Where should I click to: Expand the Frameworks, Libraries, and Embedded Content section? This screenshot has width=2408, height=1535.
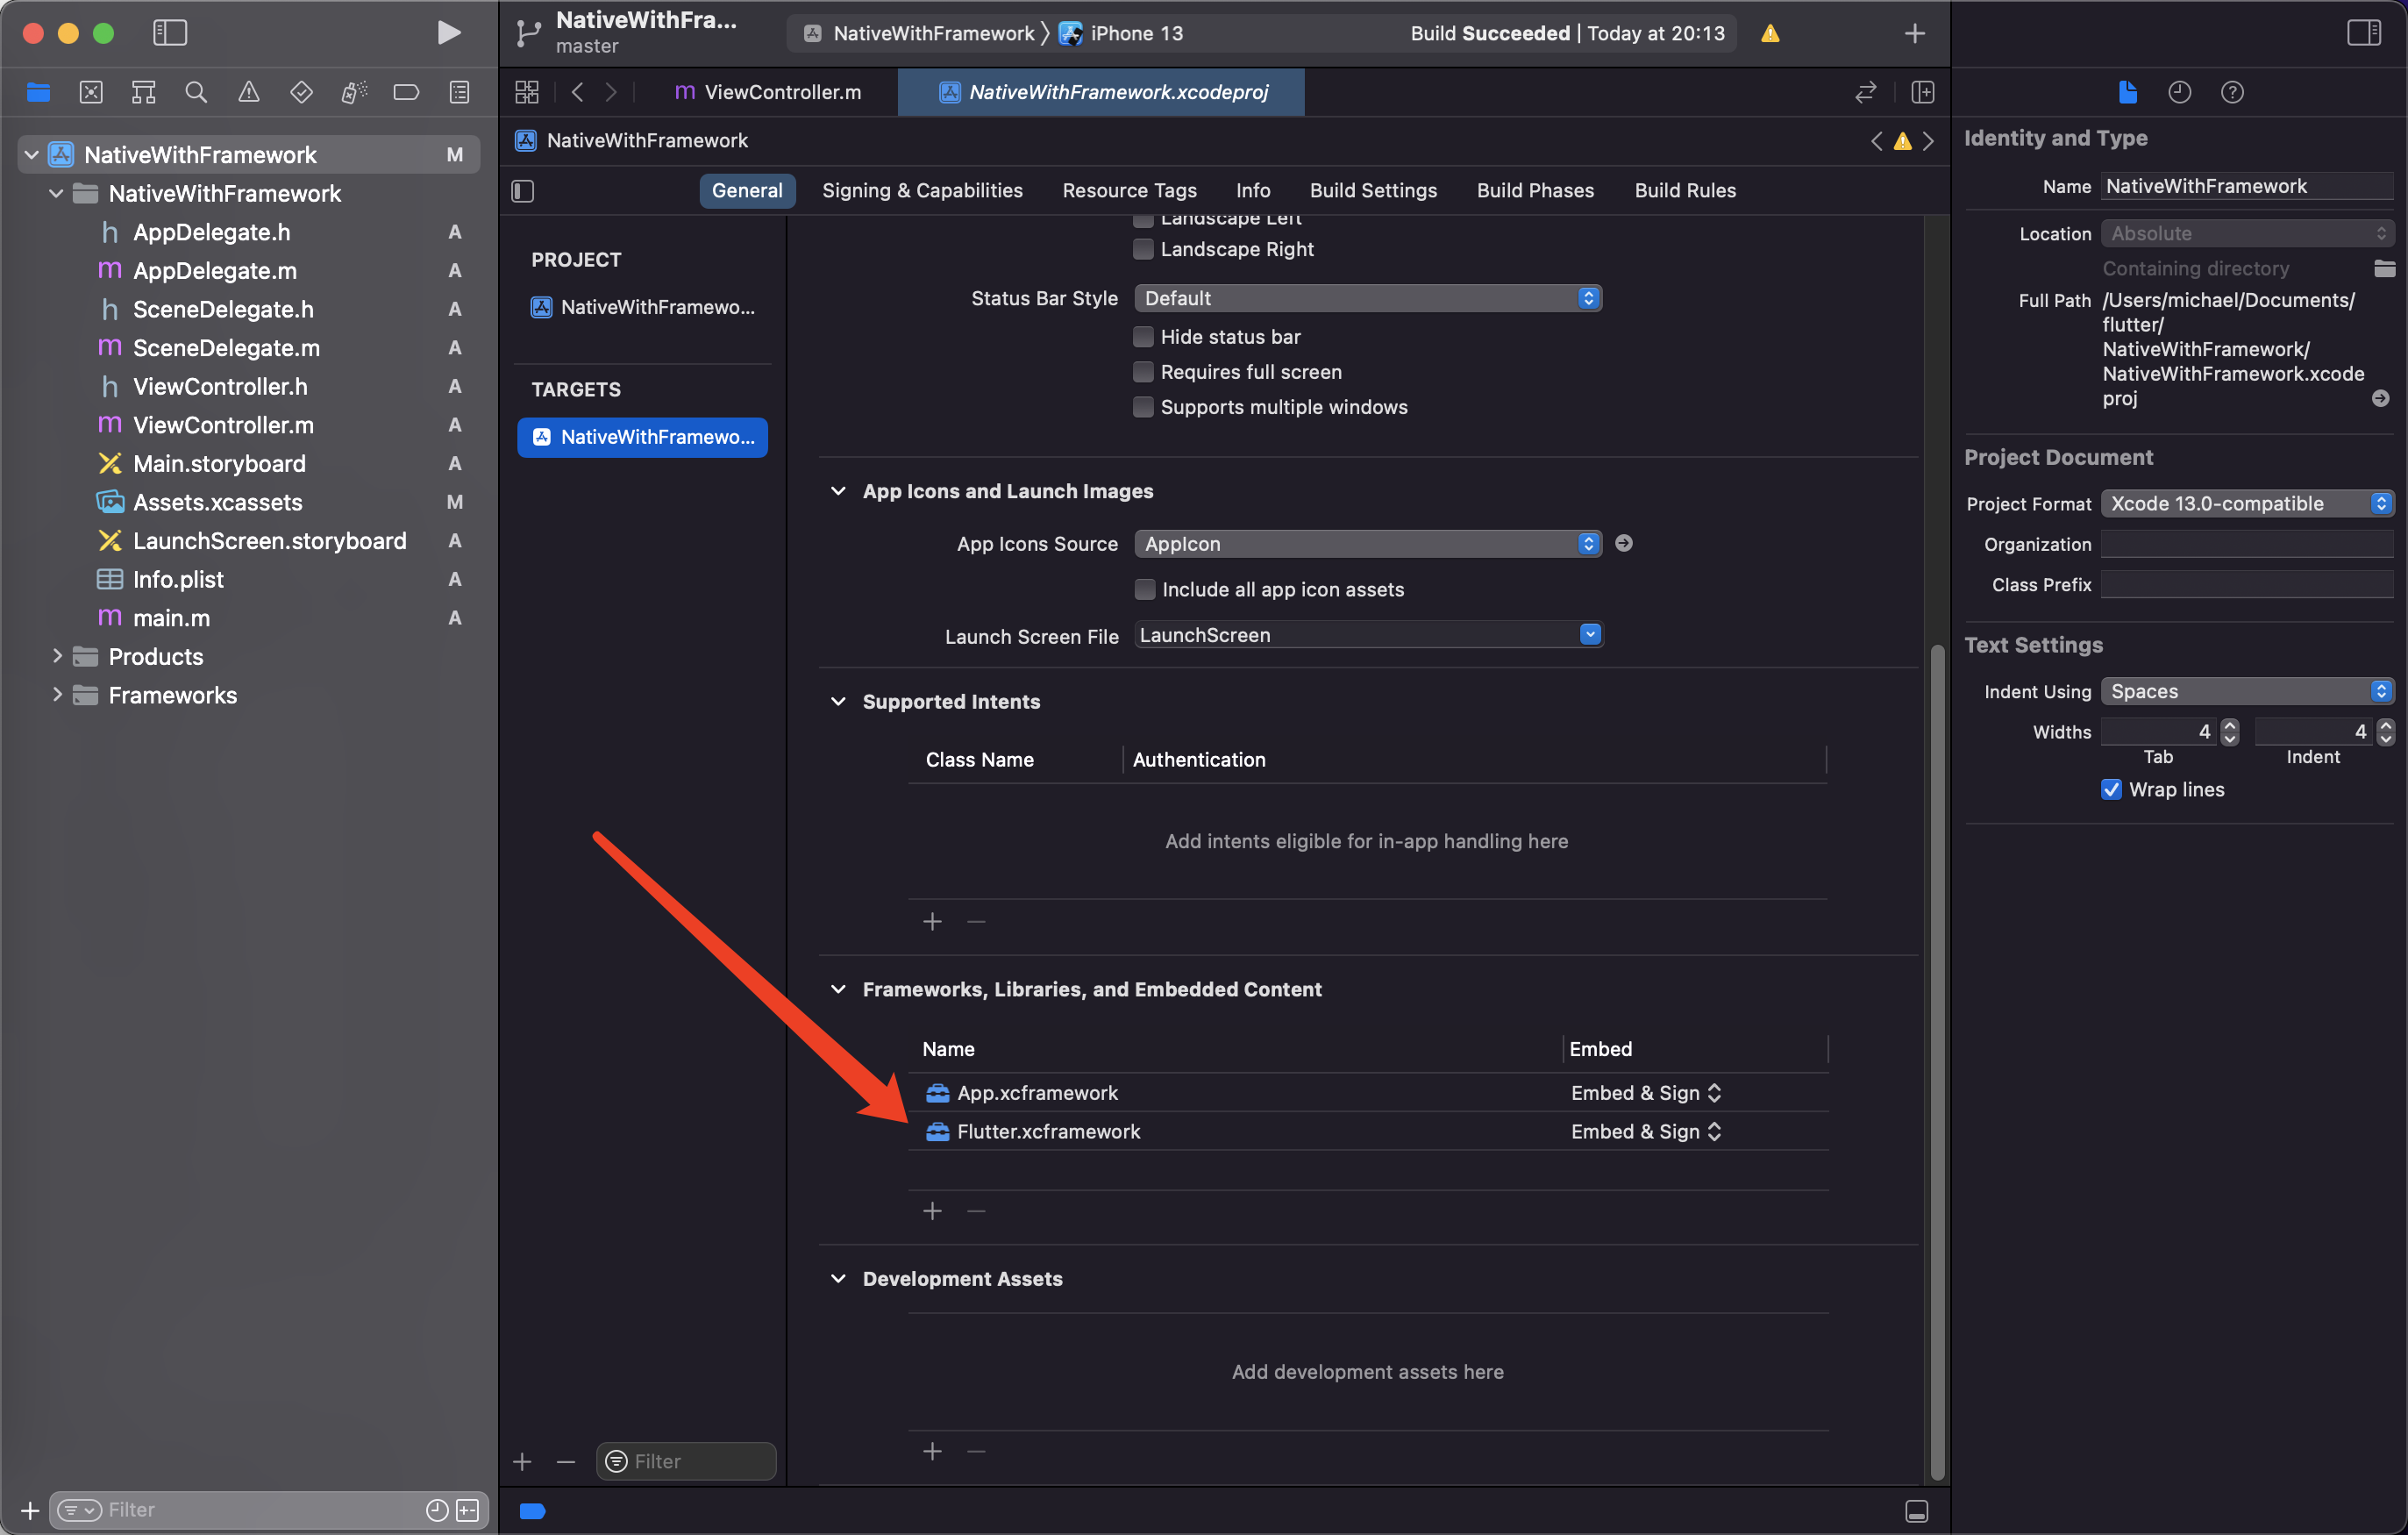[x=839, y=989]
